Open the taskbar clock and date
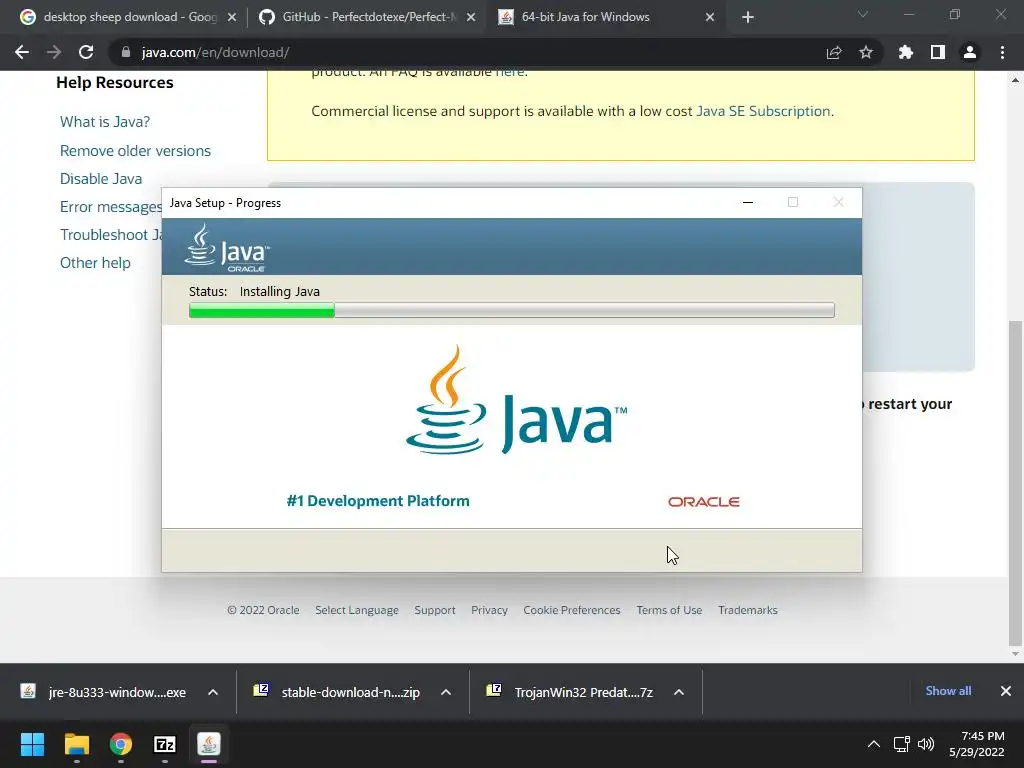 click(976, 744)
